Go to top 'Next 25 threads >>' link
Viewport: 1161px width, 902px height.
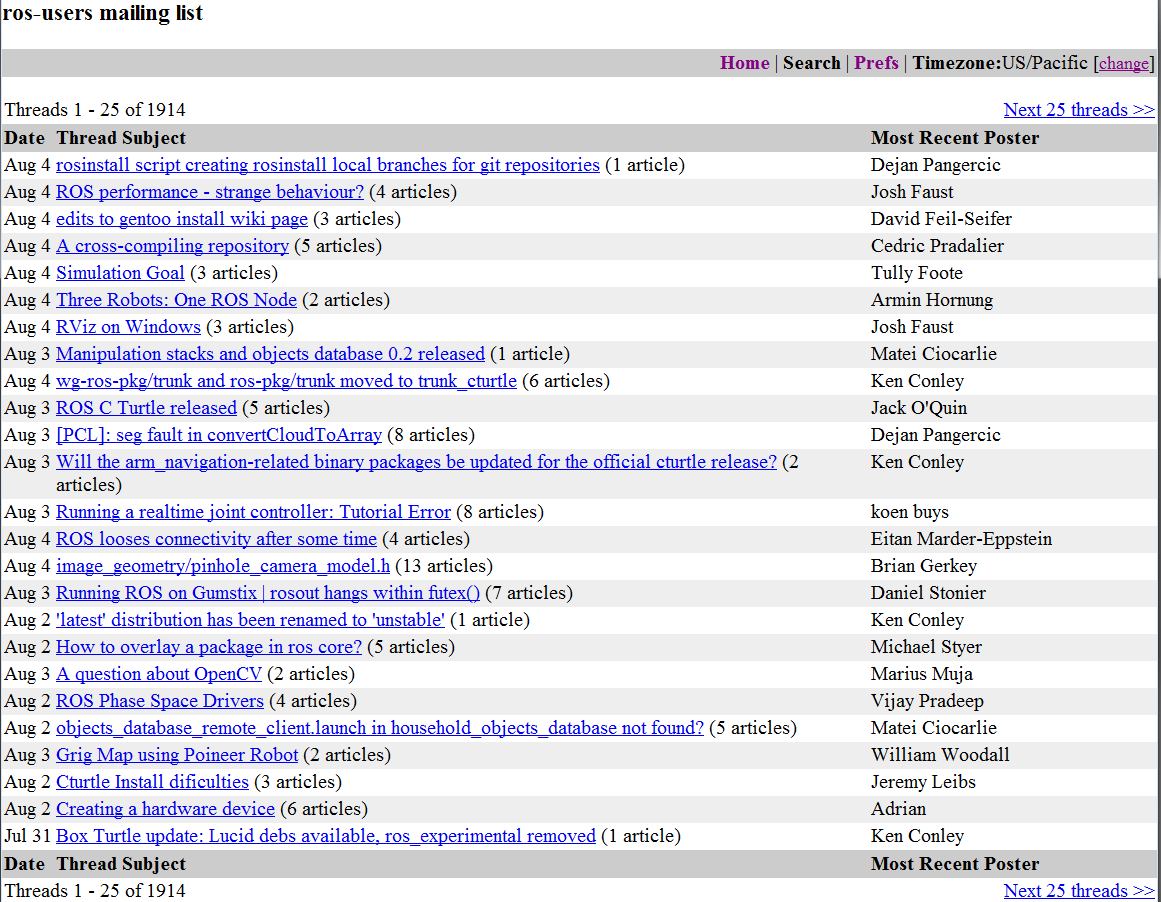[x=1079, y=110]
